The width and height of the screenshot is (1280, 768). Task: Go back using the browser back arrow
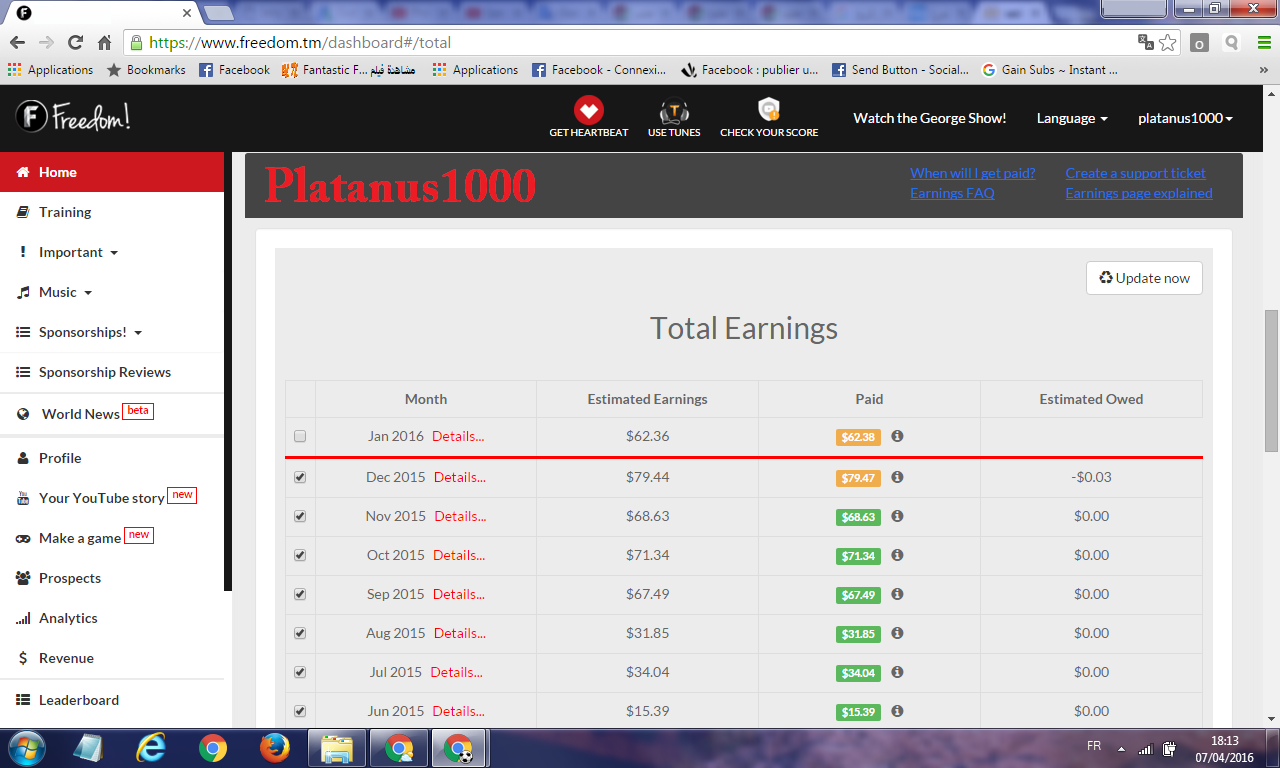point(17,42)
